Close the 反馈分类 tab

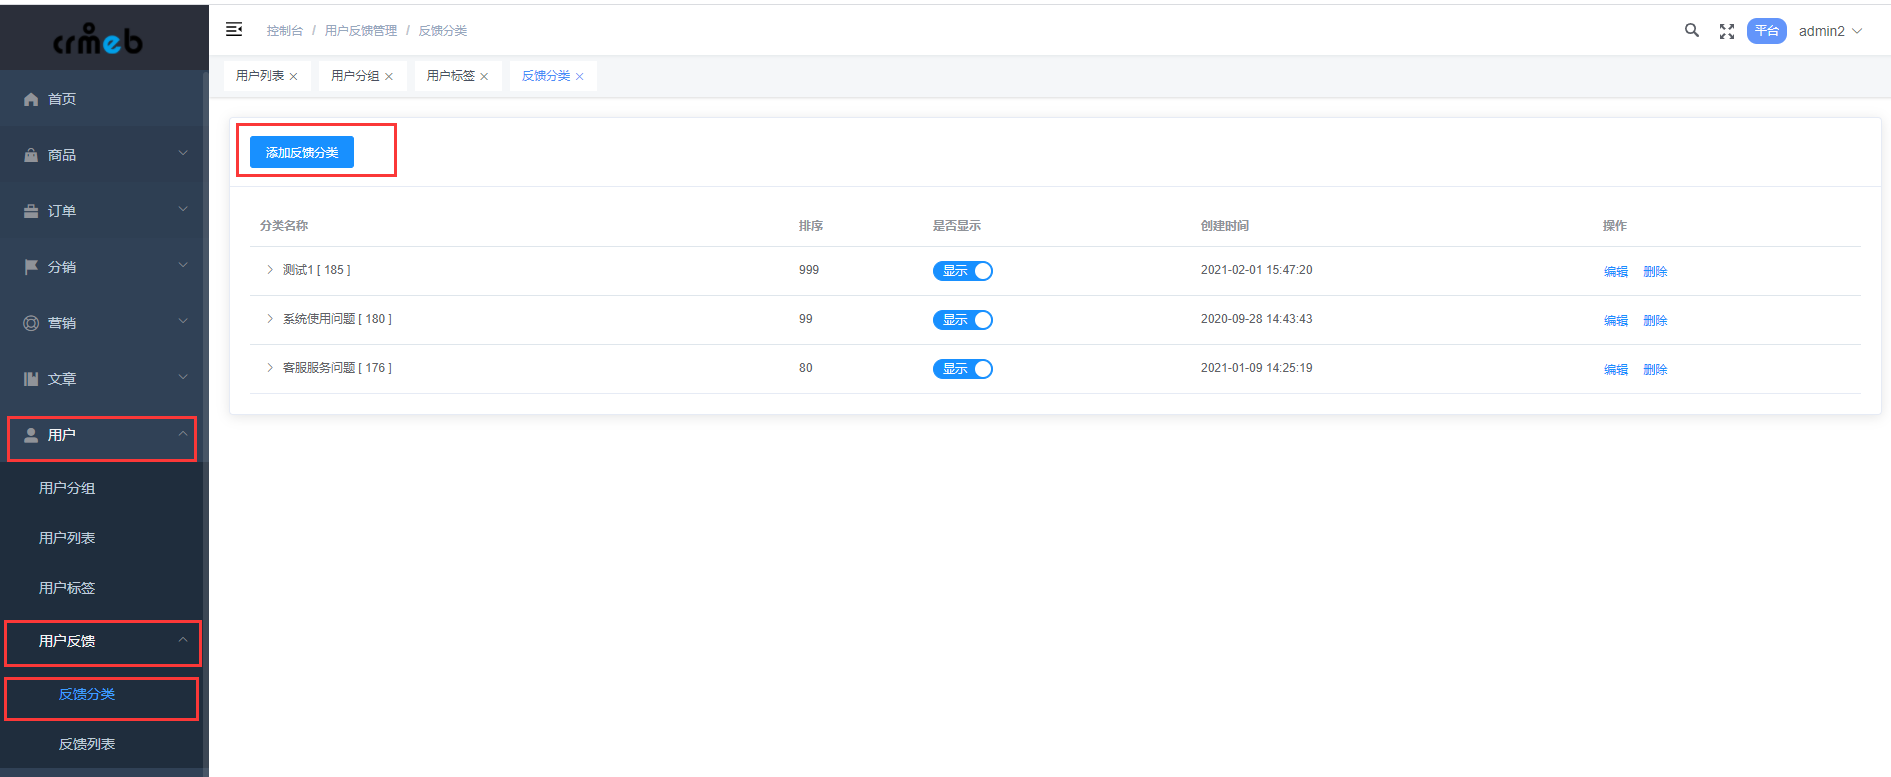tap(579, 77)
